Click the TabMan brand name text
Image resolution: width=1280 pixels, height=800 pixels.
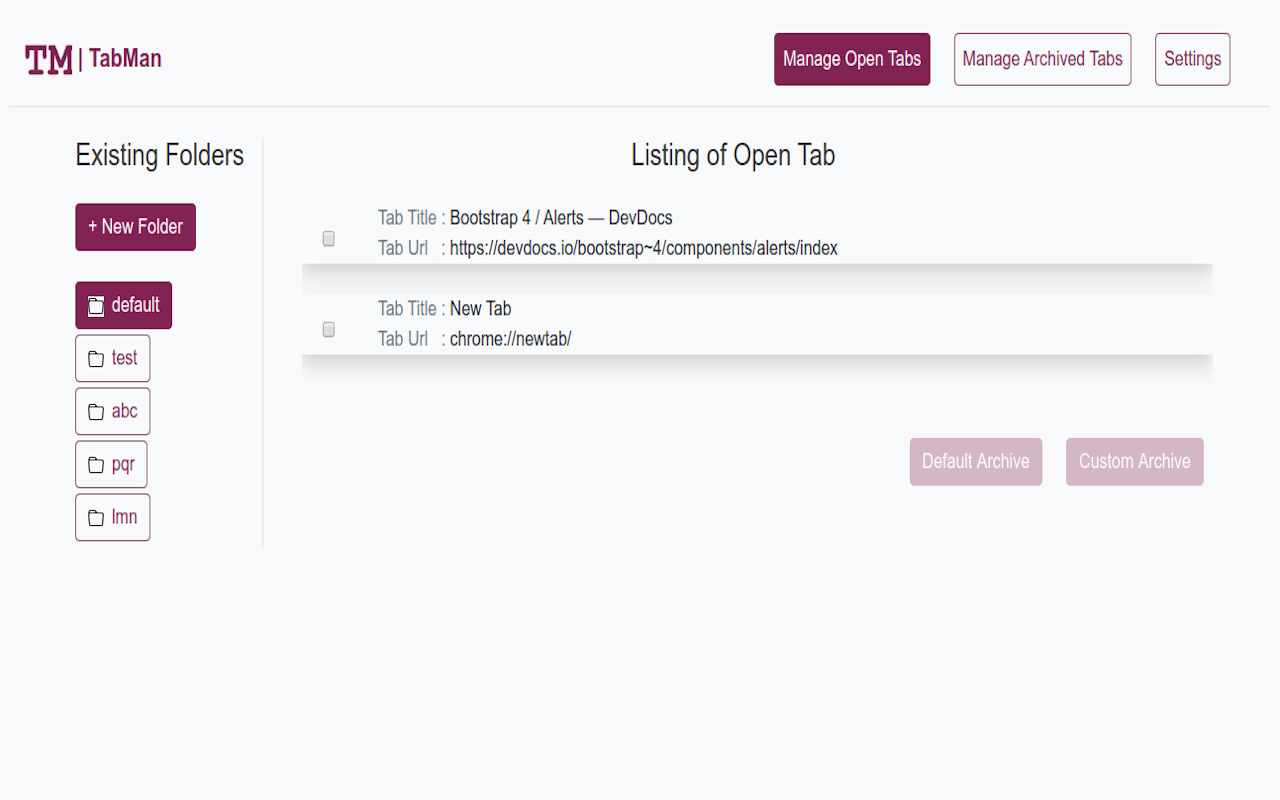pos(125,59)
